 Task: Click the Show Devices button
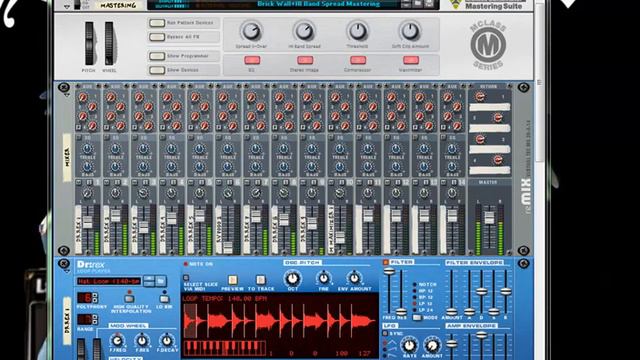tap(157, 70)
